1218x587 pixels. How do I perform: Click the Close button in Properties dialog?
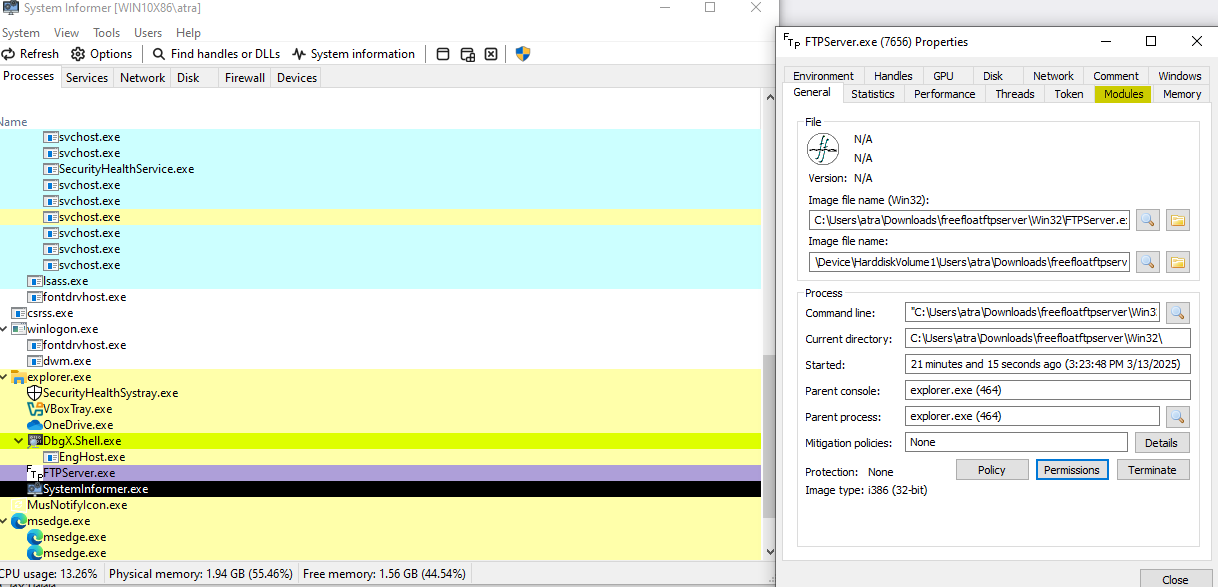(1175, 579)
